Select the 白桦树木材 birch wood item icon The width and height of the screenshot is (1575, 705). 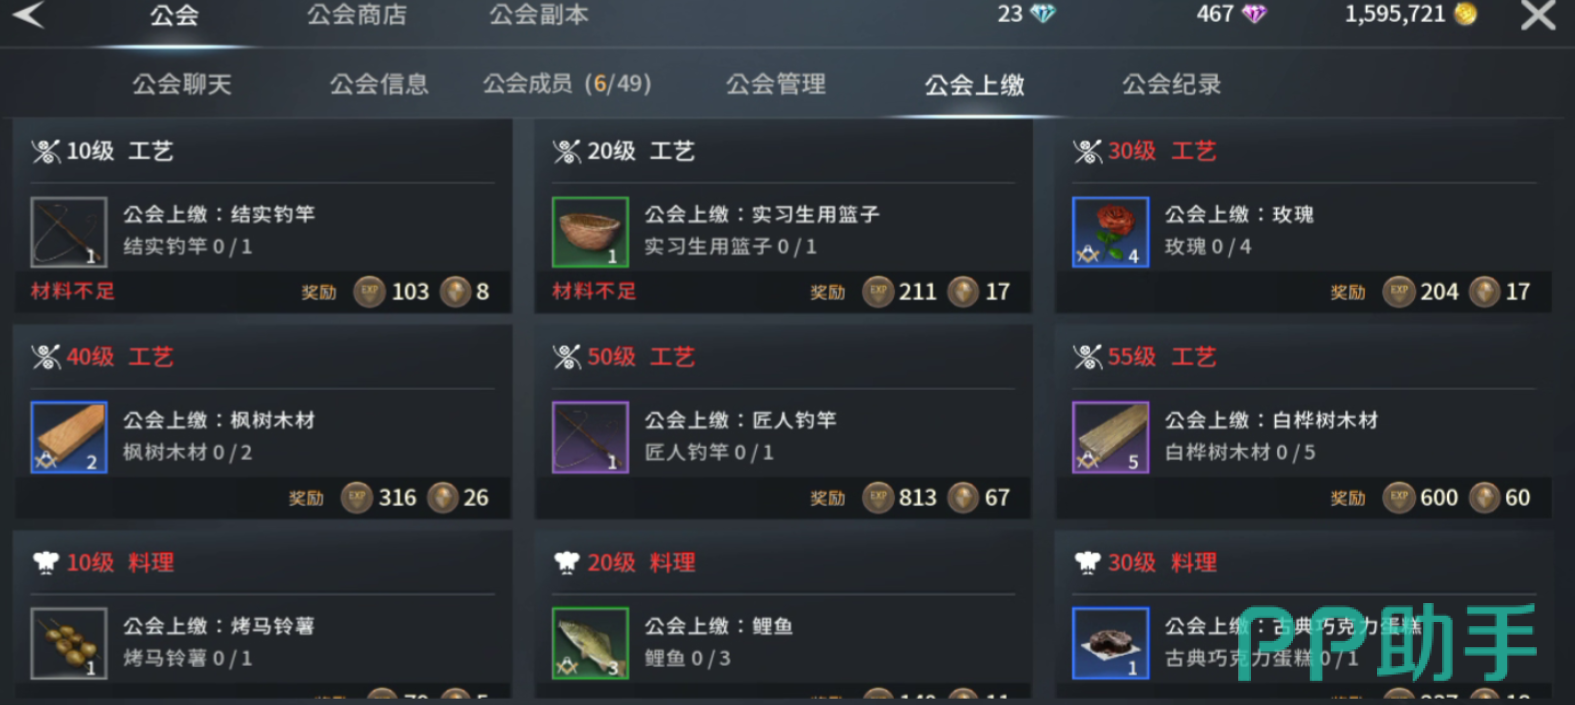pyautogui.click(x=1110, y=437)
